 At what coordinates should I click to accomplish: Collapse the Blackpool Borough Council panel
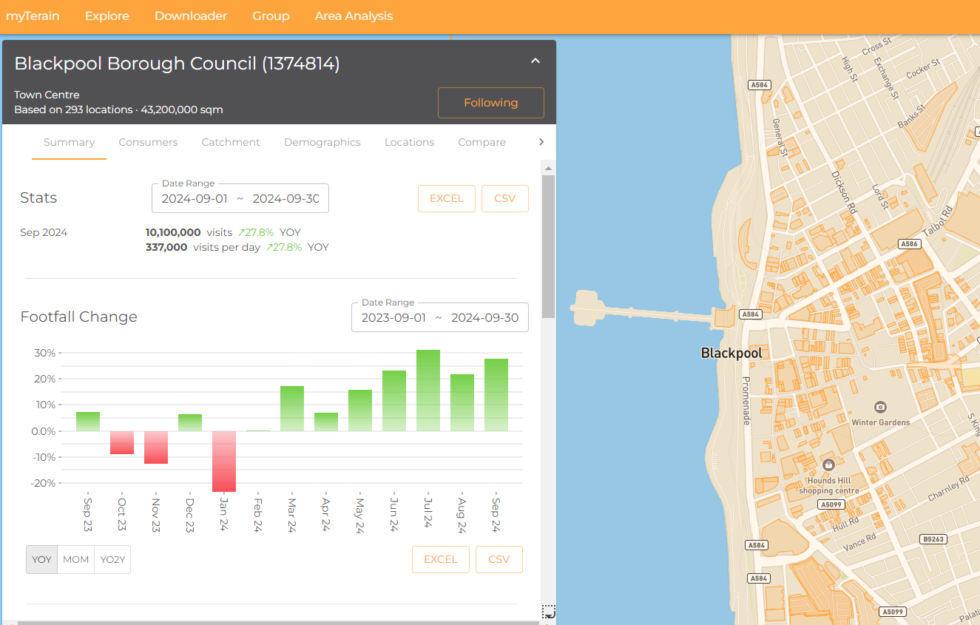click(535, 61)
